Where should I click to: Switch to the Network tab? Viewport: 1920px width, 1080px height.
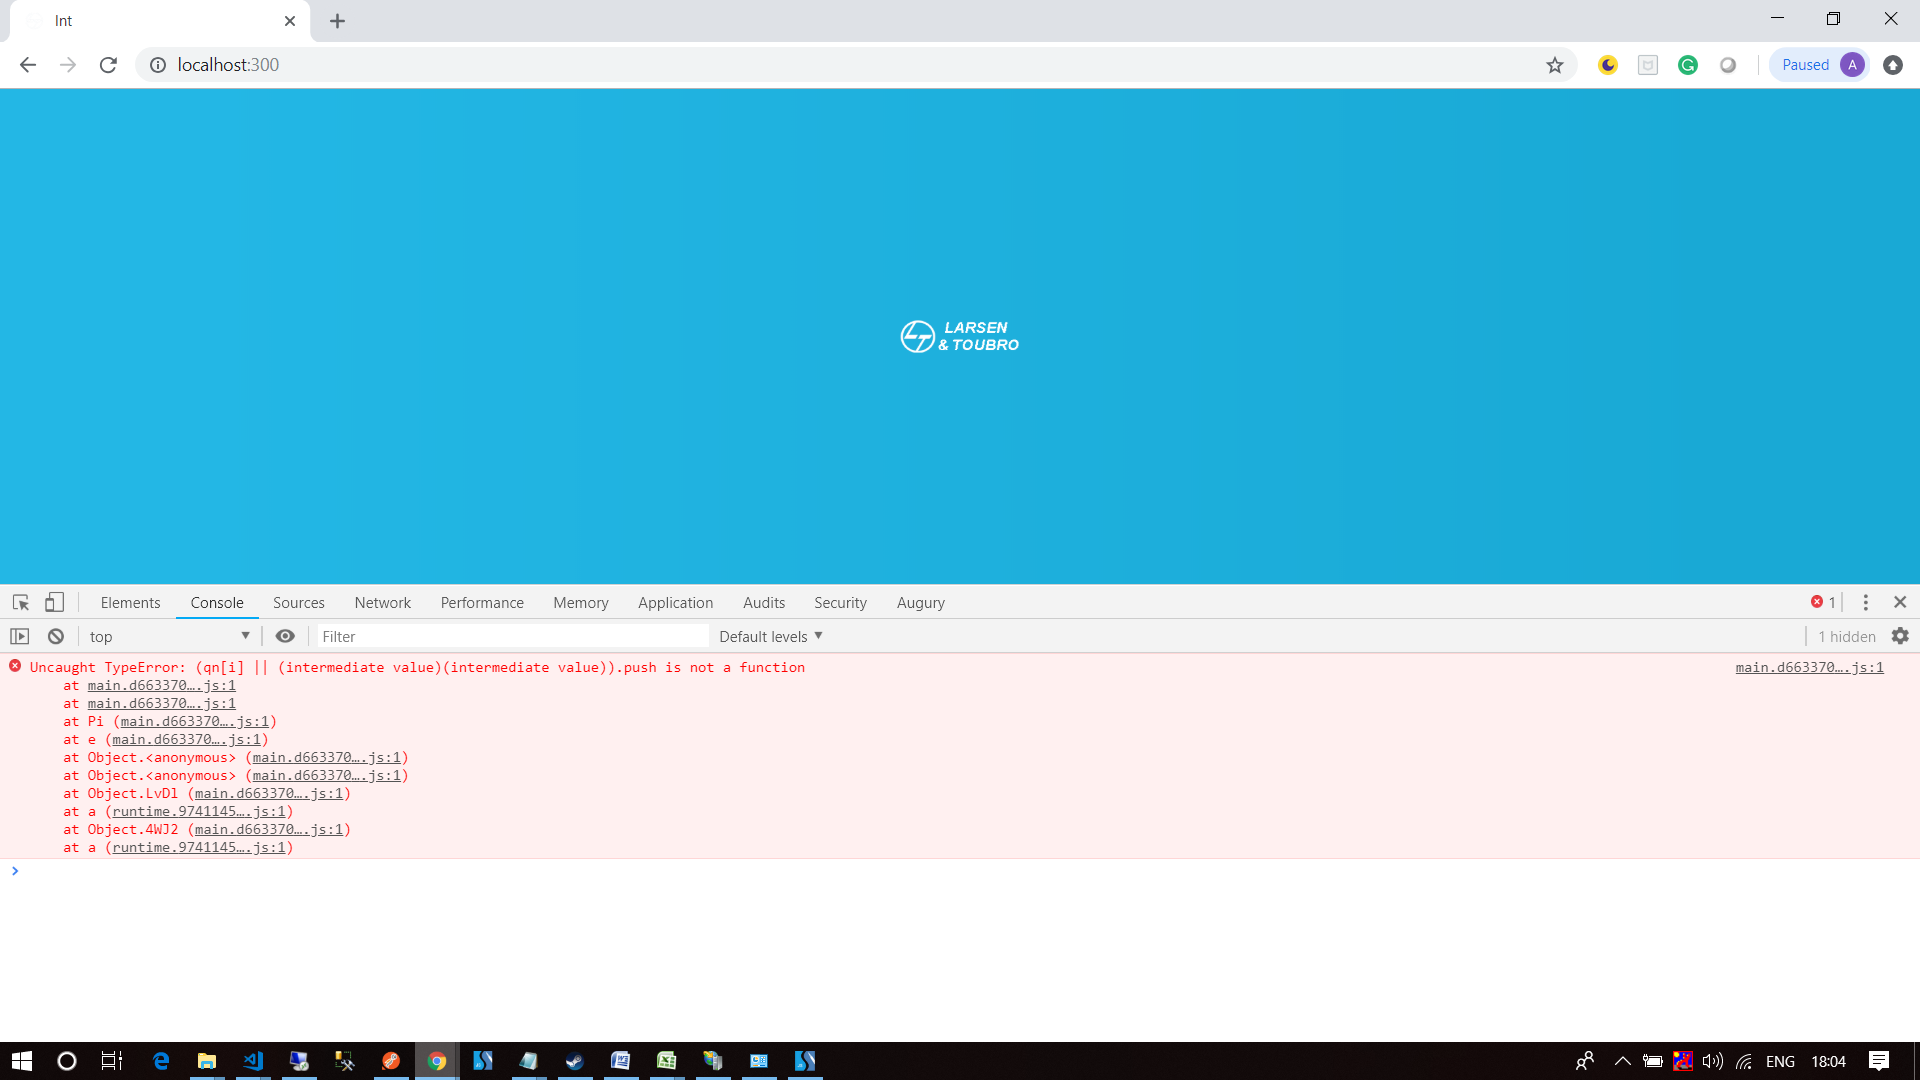point(382,602)
